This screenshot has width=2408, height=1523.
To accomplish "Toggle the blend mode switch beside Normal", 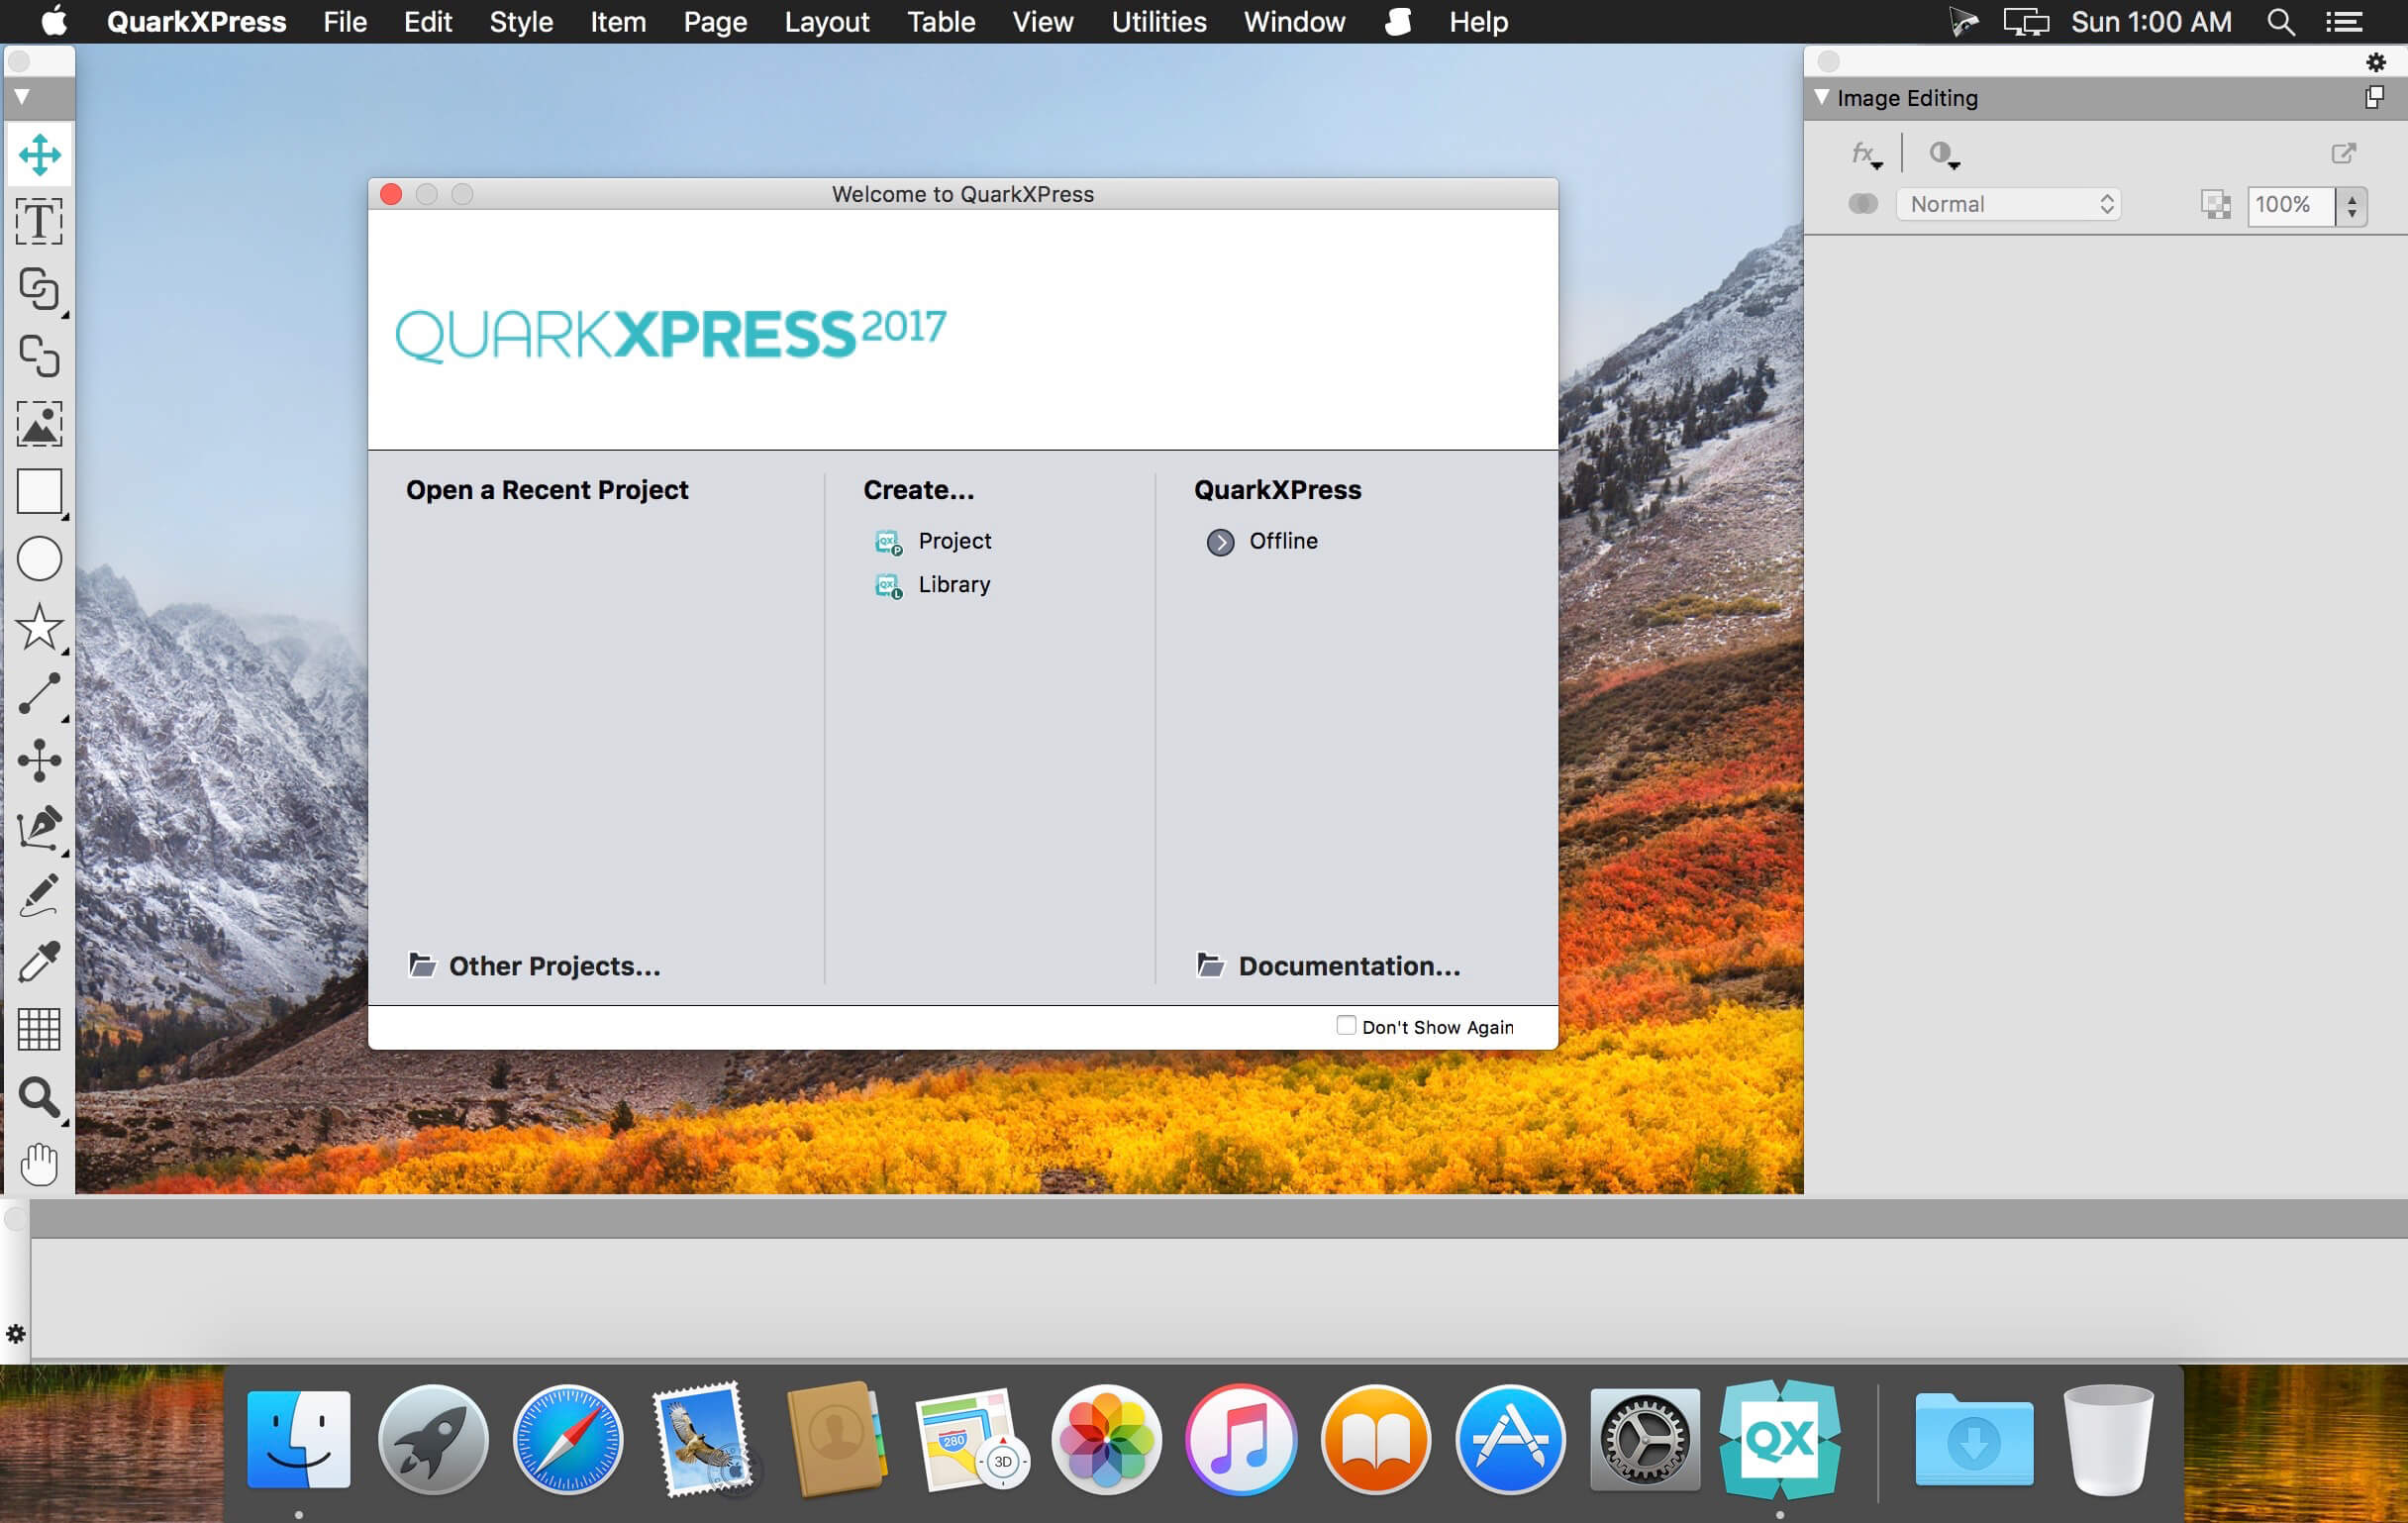I will point(1862,204).
